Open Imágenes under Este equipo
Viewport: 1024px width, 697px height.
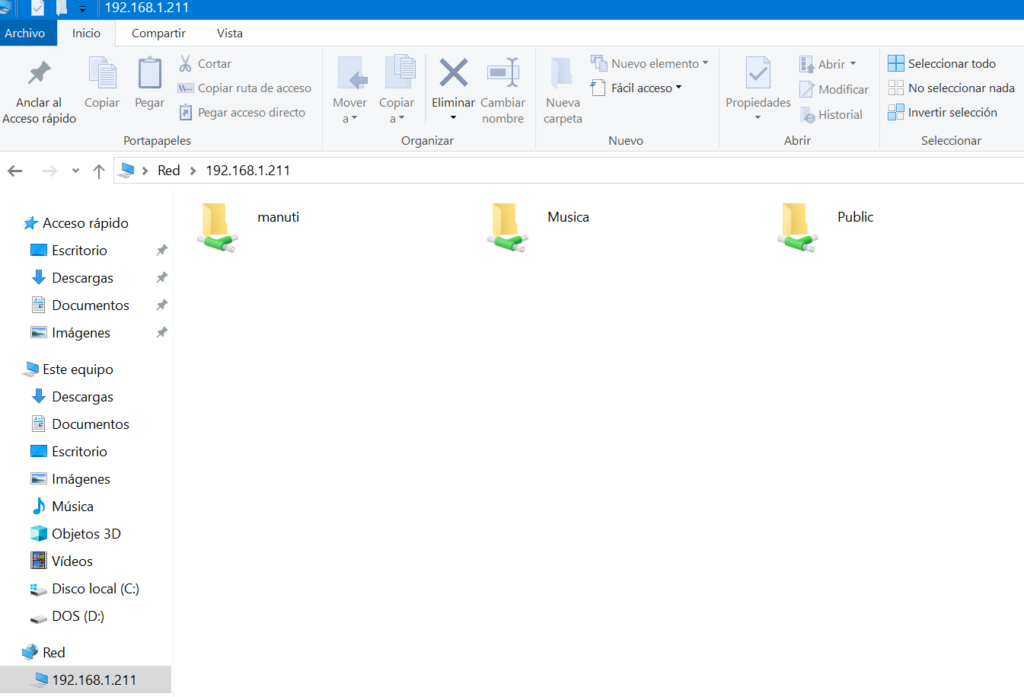point(71,479)
